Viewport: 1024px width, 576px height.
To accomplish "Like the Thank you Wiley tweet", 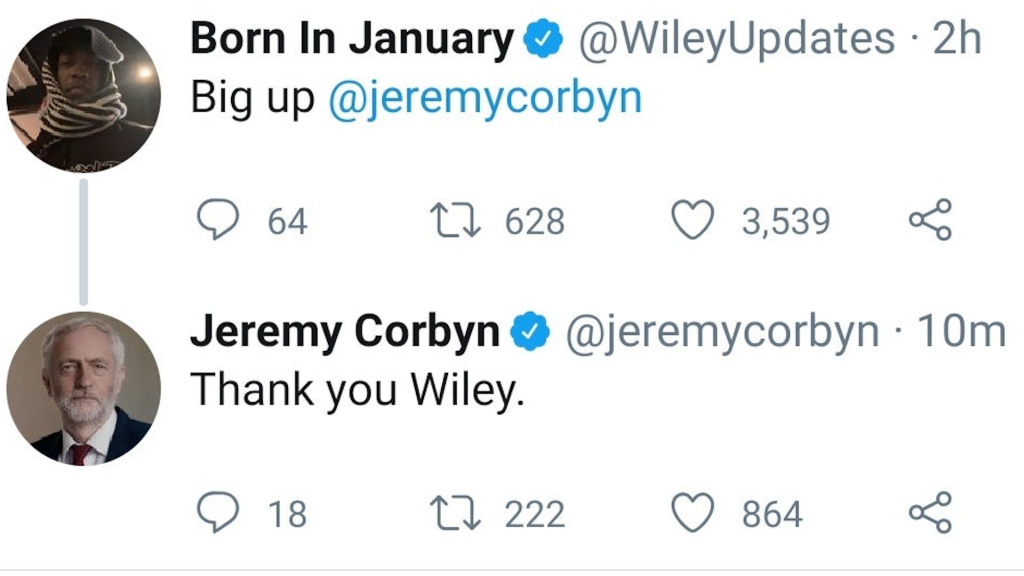I will coord(691,514).
